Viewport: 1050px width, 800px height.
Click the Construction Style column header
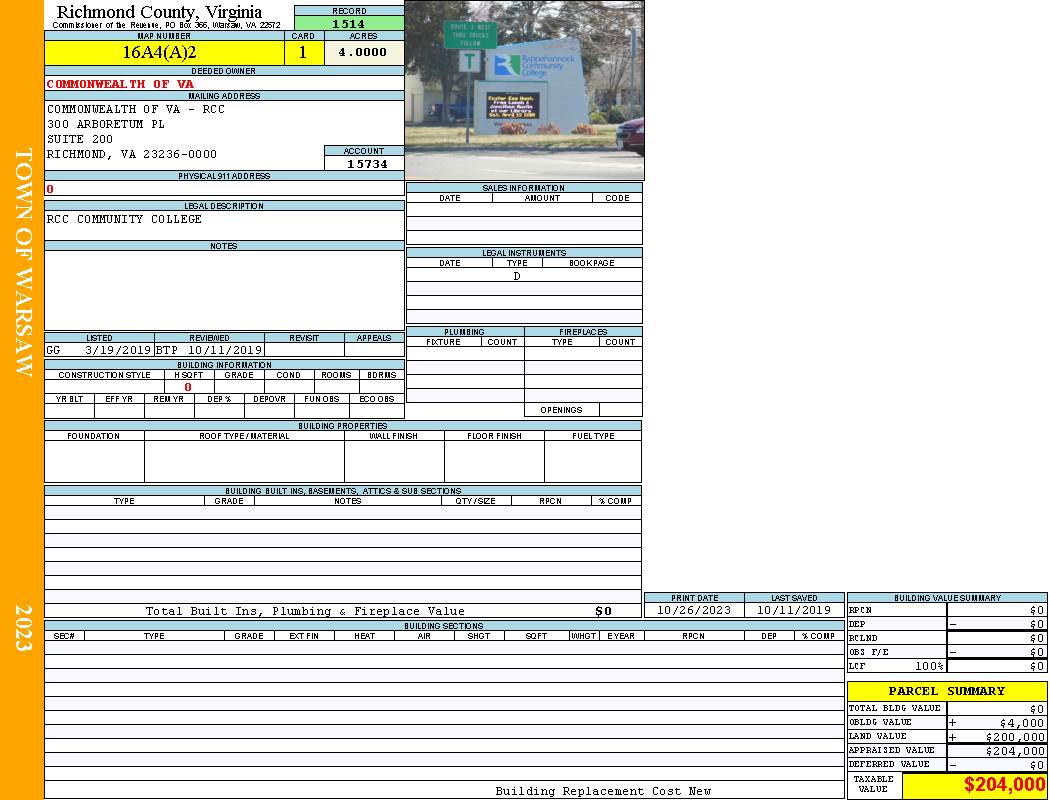tap(104, 375)
